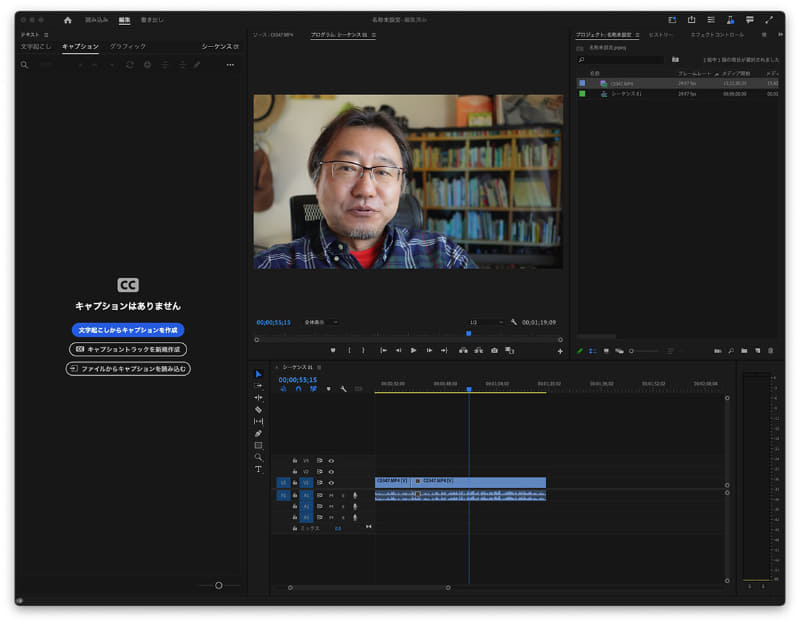Click 文字起こしからキャプションを作成 button
The height and width of the screenshot is (624, 800).
coord(128,330)
